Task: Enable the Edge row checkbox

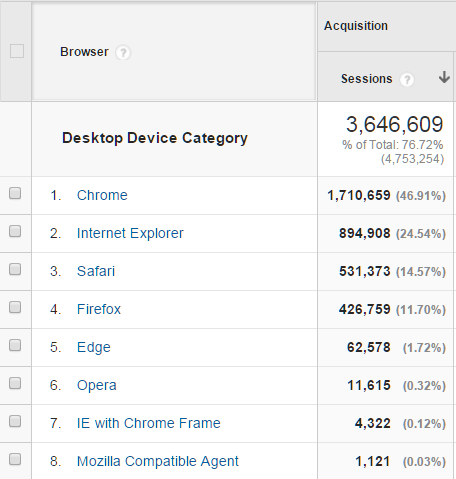Action: [15, 345]
